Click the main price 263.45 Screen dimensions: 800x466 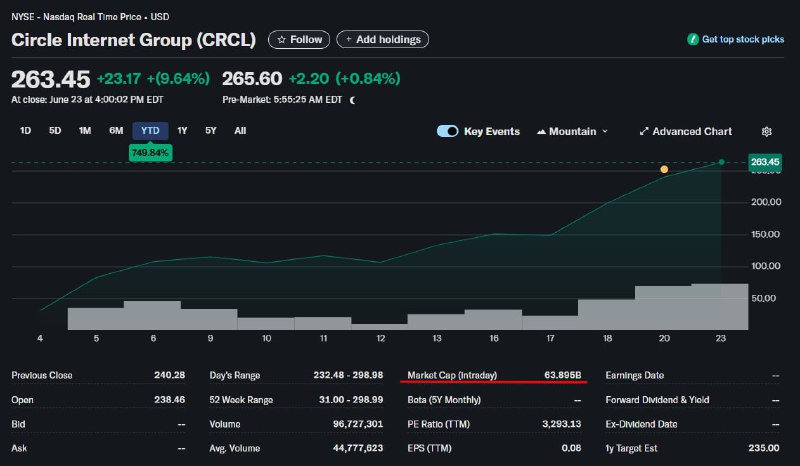click(x=51, y=79)
